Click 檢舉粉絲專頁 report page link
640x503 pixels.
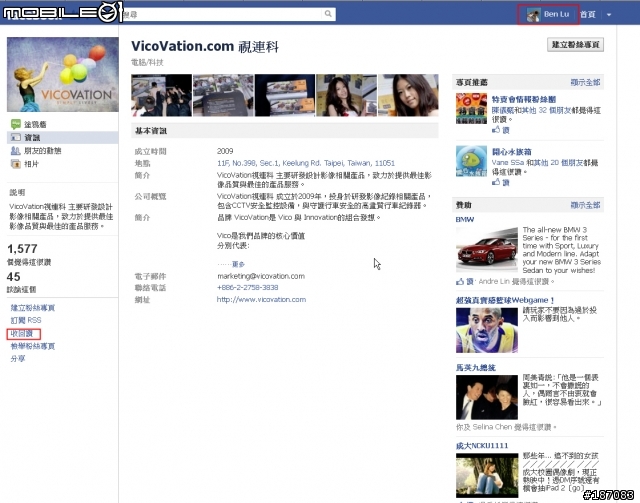click(33, 346)
